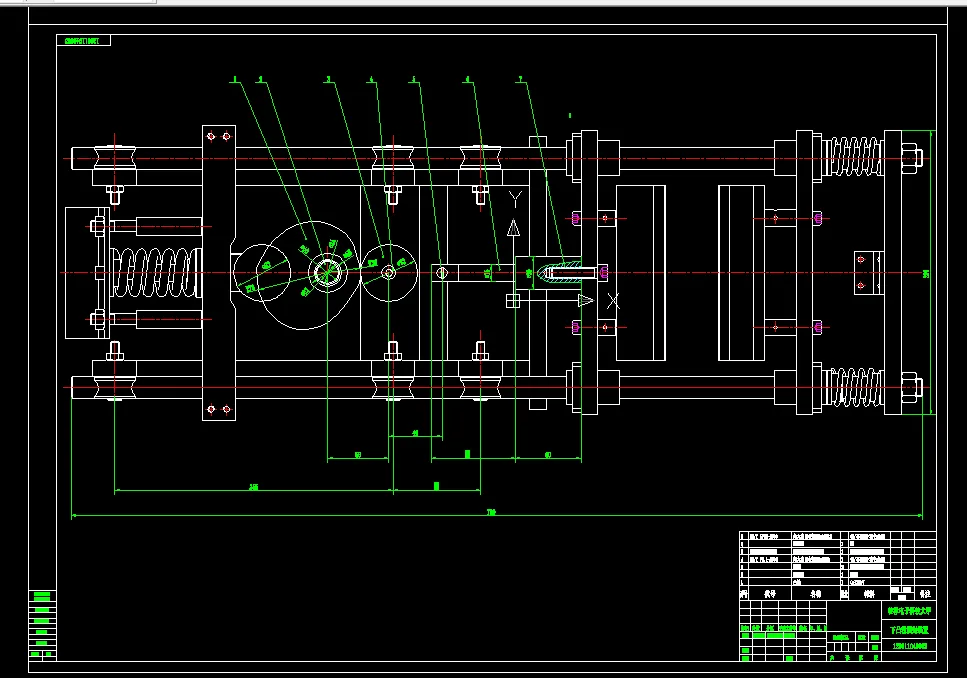Click the '代号' header in the parts list
This screenshot has height=678, width=967.
(770, 593)
